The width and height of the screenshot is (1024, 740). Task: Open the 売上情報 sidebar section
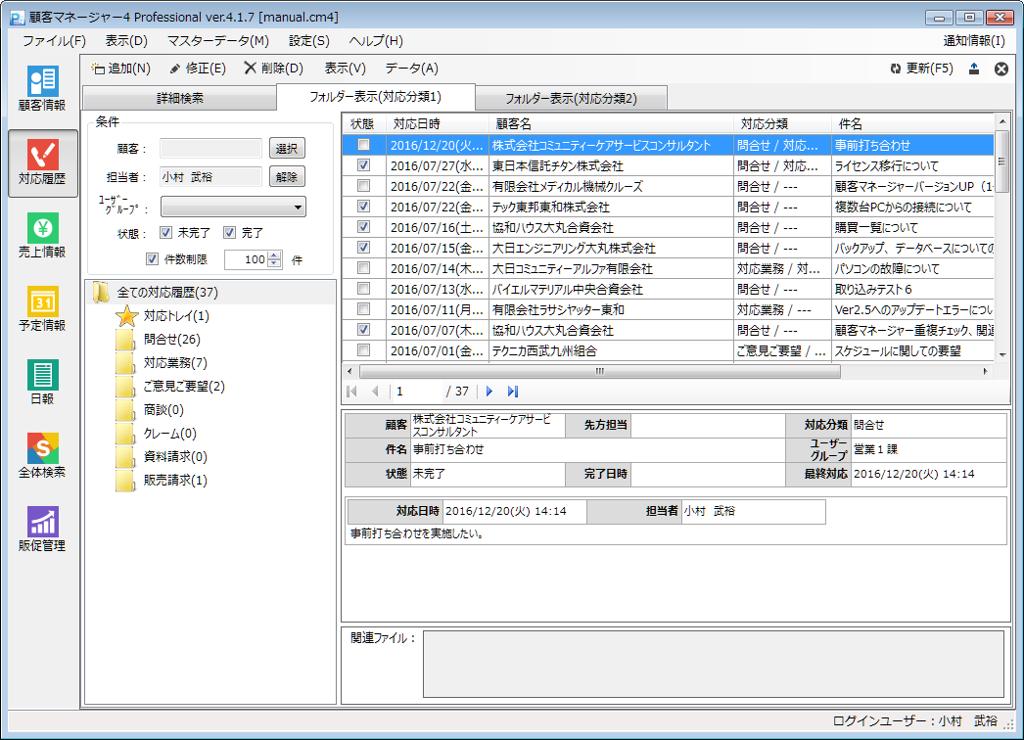[42, 236]
